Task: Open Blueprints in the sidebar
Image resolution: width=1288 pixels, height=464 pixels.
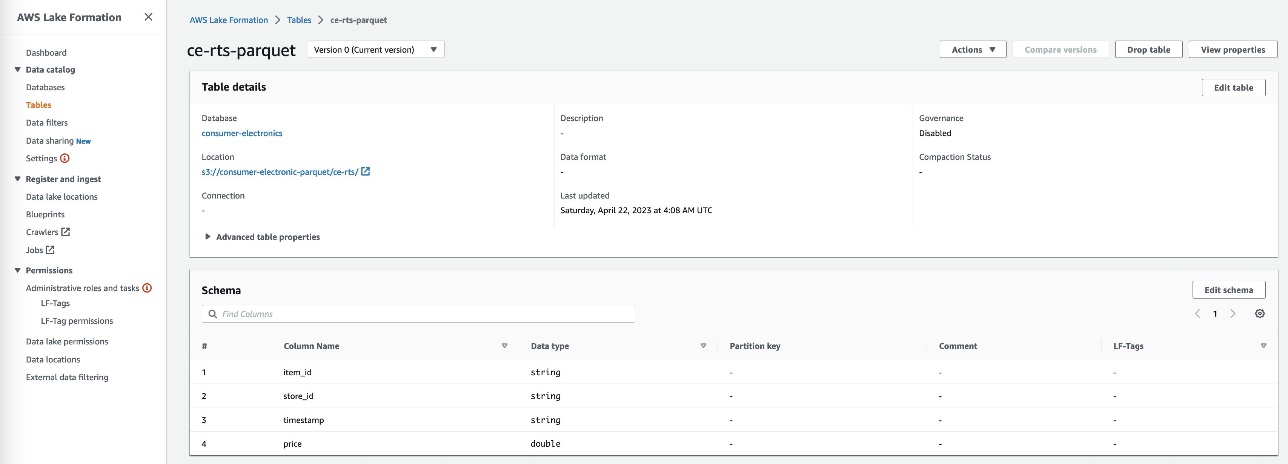Action: pyautogui.click(x=45, y=214)
